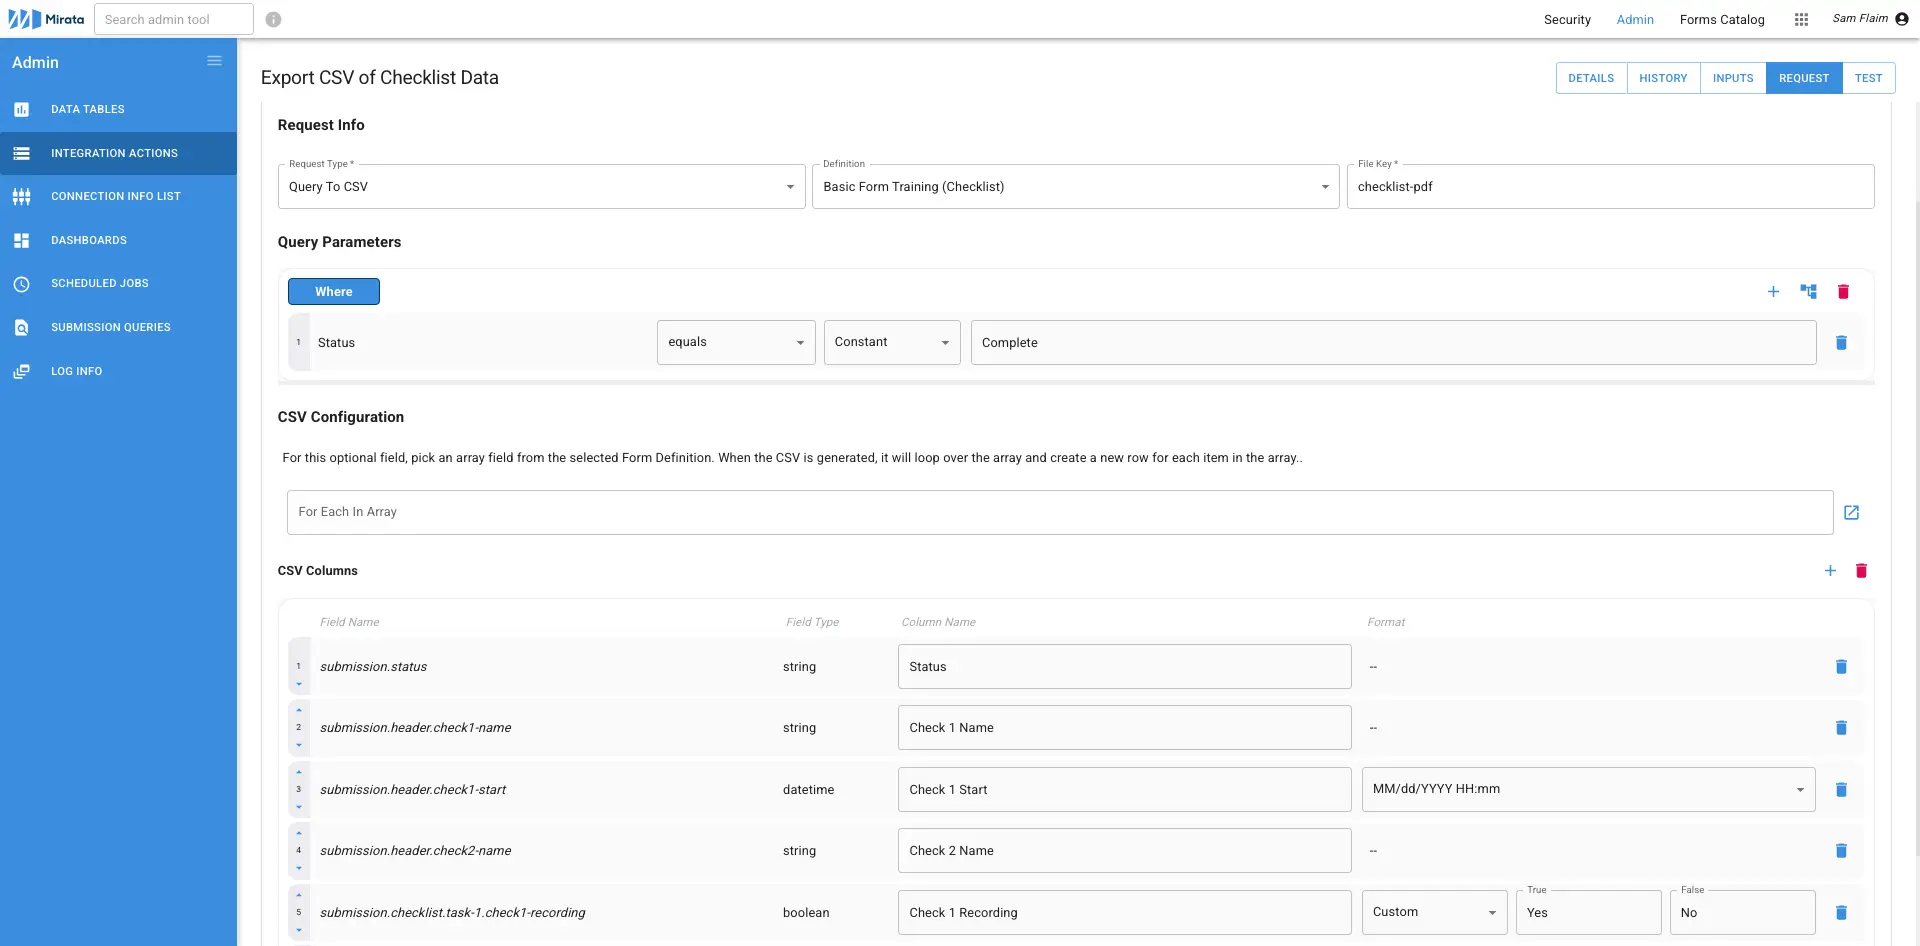Image resolution: width=1920 pixels, height=946 pixels.
Task: Expand the Request Type dropdown
Action: click(x=791, y=187)
